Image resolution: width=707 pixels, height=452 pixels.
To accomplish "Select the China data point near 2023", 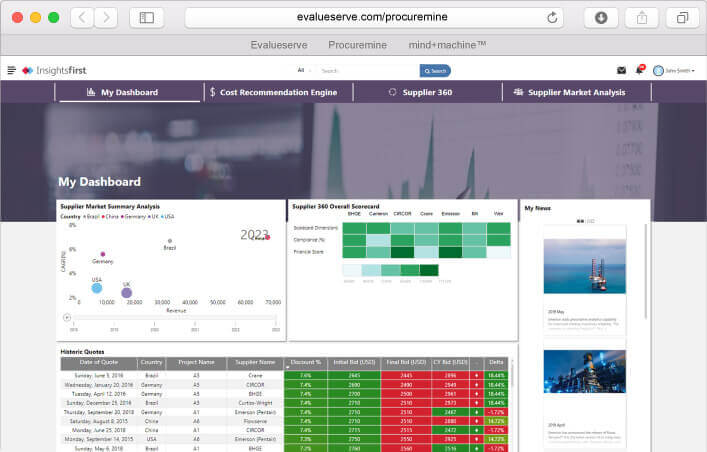I will tap(267, 237).
